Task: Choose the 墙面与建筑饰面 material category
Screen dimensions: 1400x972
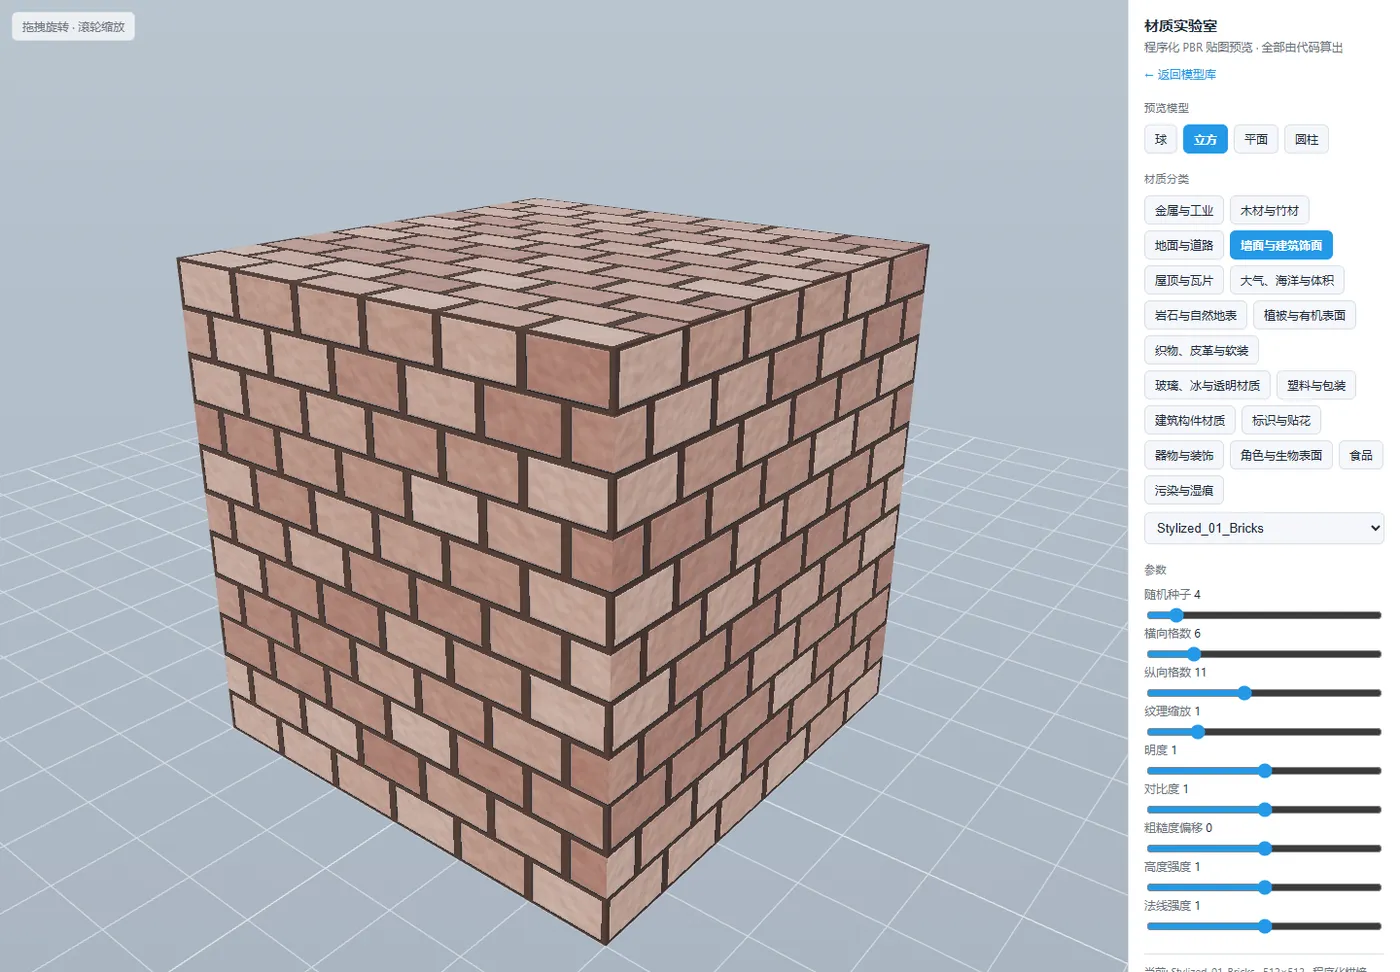Action: click(1281, 245)
